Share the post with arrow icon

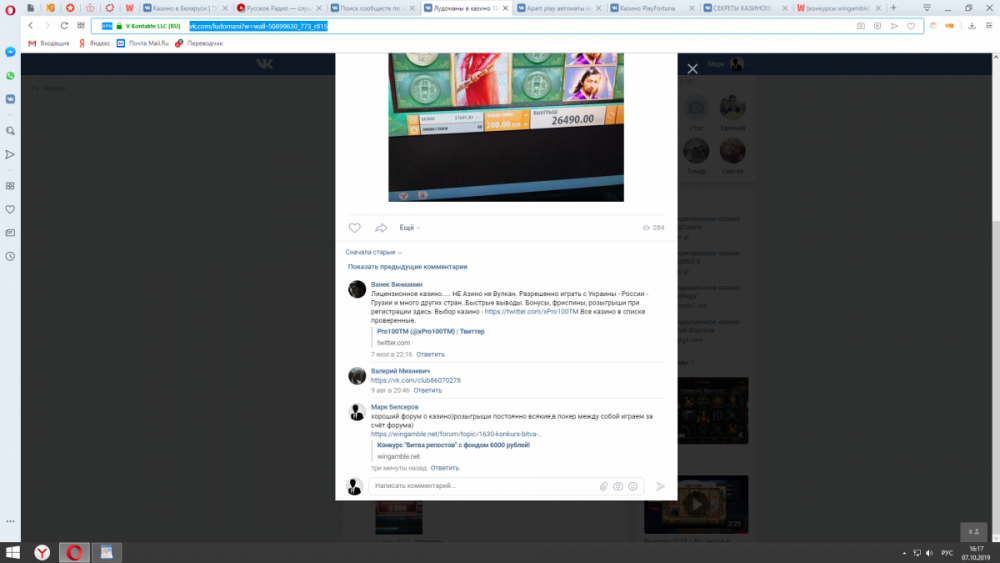(x=381, y=228)
